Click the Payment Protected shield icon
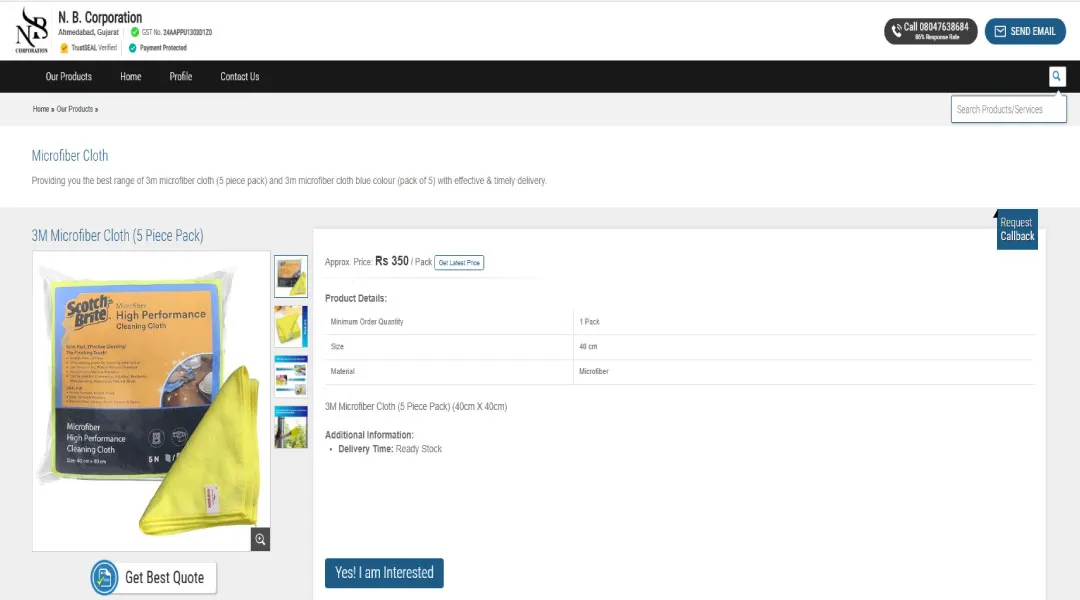Image resolution: width=1080 pixels, height=600 pixels. pos(133,48)
